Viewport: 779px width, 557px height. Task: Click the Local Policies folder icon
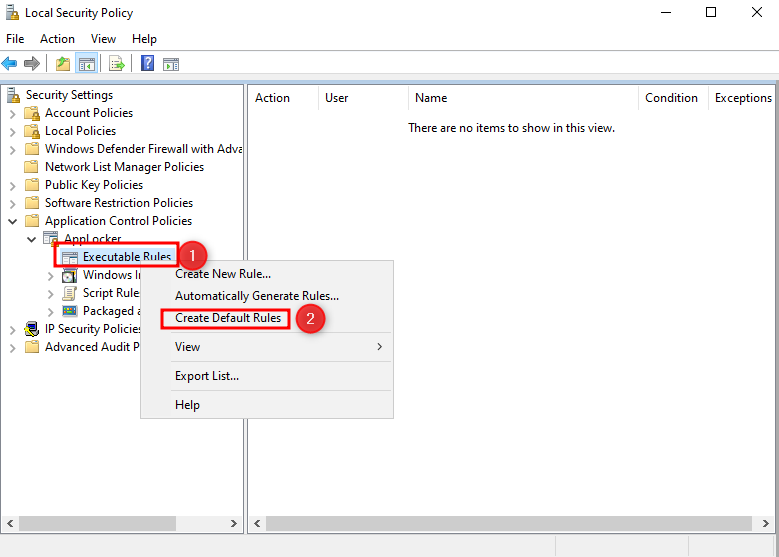[32, 131]
